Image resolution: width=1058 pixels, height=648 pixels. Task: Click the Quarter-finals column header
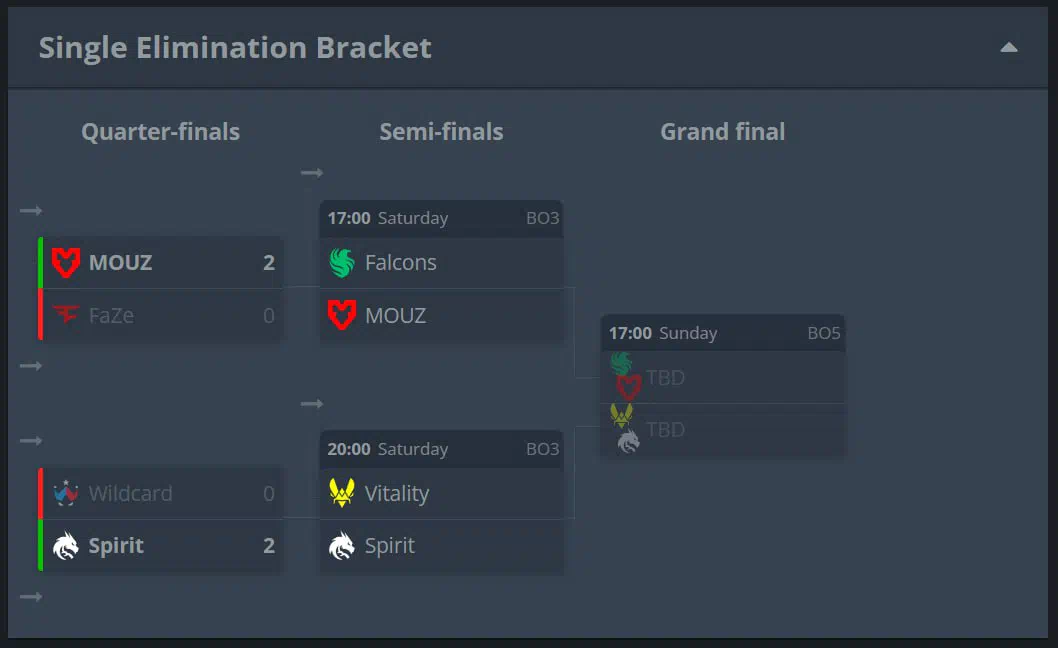[x=161, y=132]
